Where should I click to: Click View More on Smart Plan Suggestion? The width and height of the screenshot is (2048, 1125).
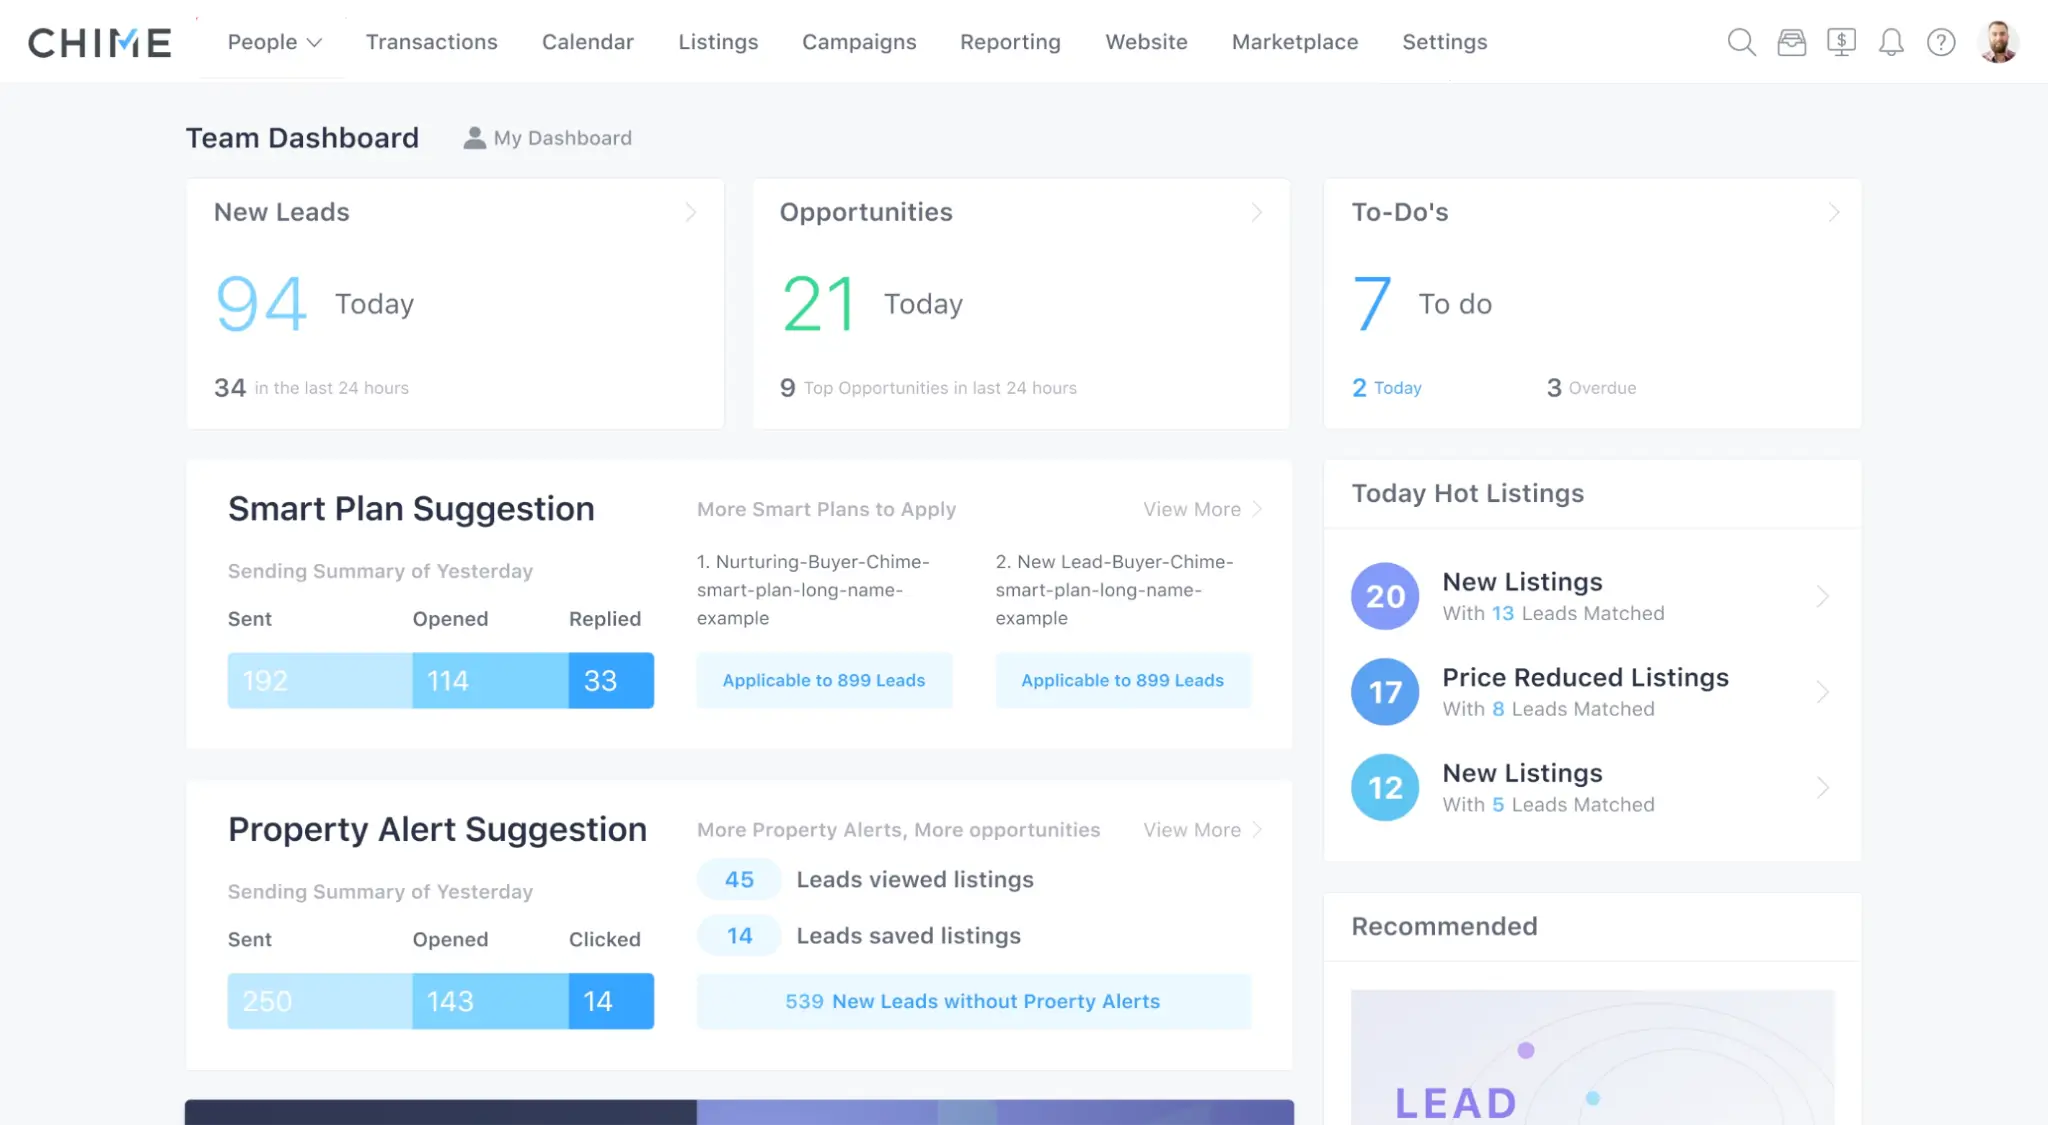(x=1191, y=509)
